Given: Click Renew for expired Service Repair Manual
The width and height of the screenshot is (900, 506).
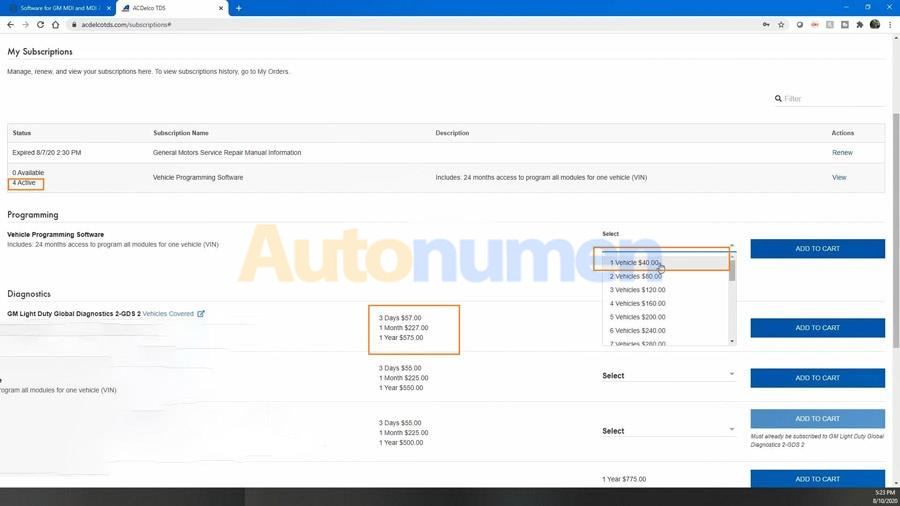Looking at the screenshot, I should pyautogui.click(x=842, y=153).
